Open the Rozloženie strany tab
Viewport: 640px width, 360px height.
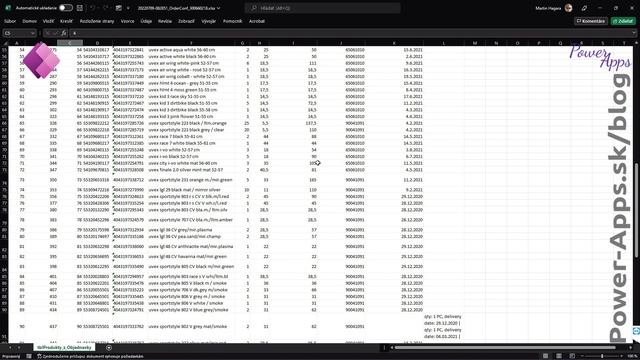coord(97,21)
